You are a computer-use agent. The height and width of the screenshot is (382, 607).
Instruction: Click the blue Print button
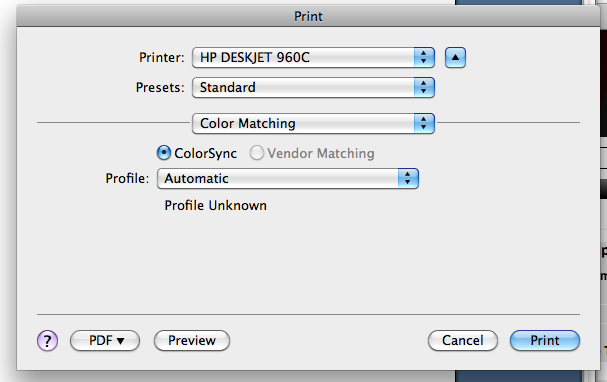[x=545, y=341]
